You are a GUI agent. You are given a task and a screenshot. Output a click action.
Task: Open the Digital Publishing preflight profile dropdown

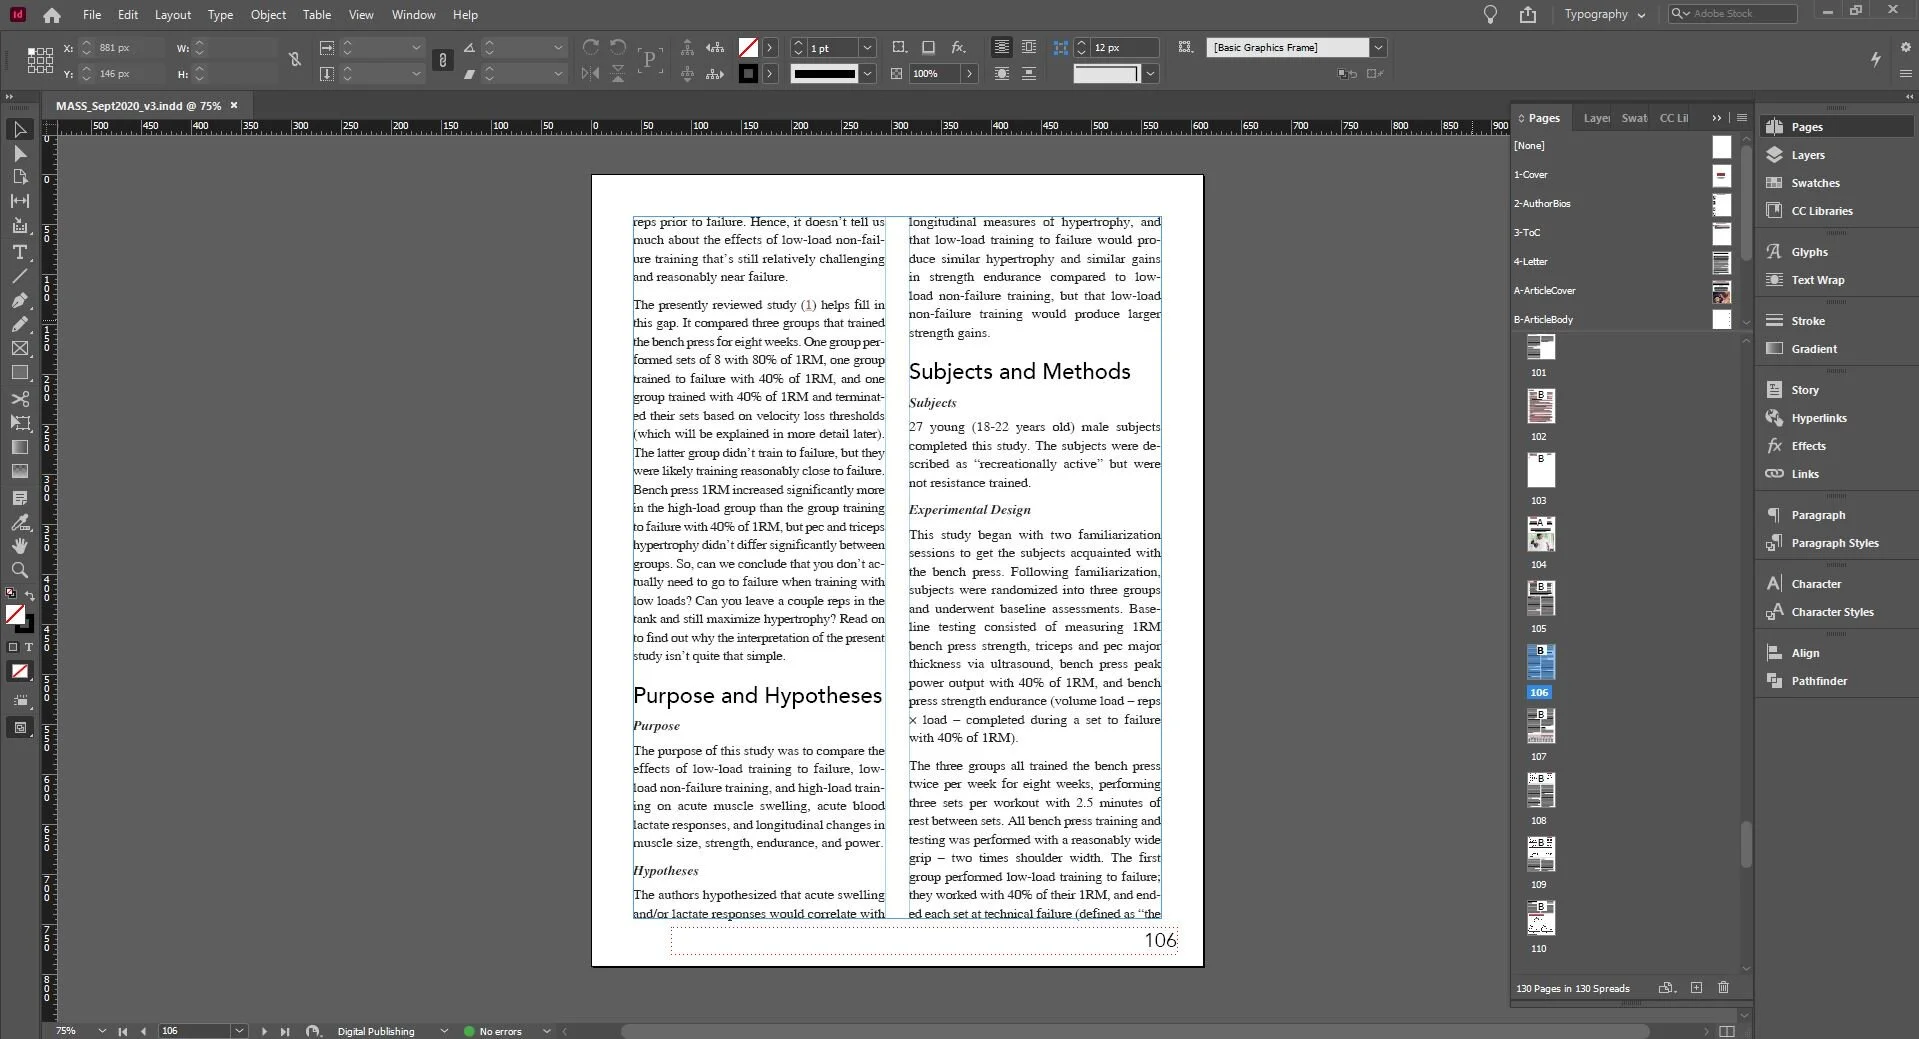(444, 1031)
